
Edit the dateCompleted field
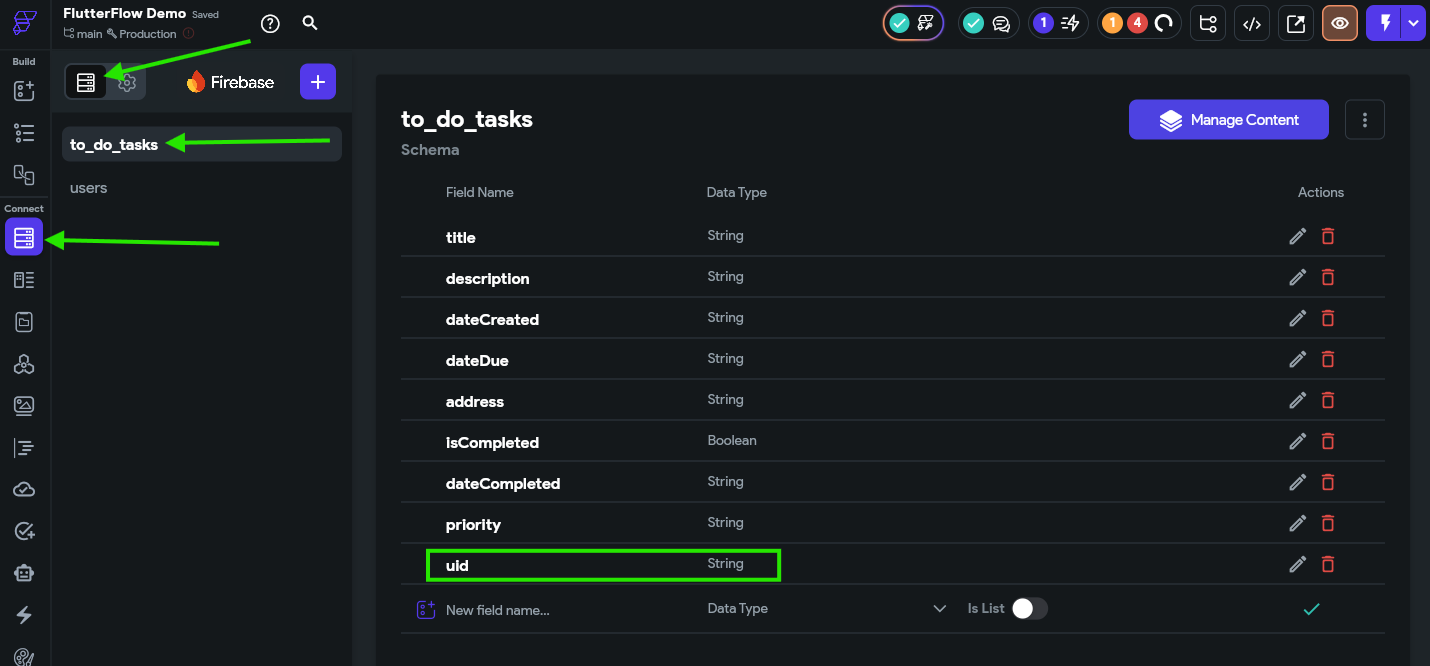point(1298,482)
